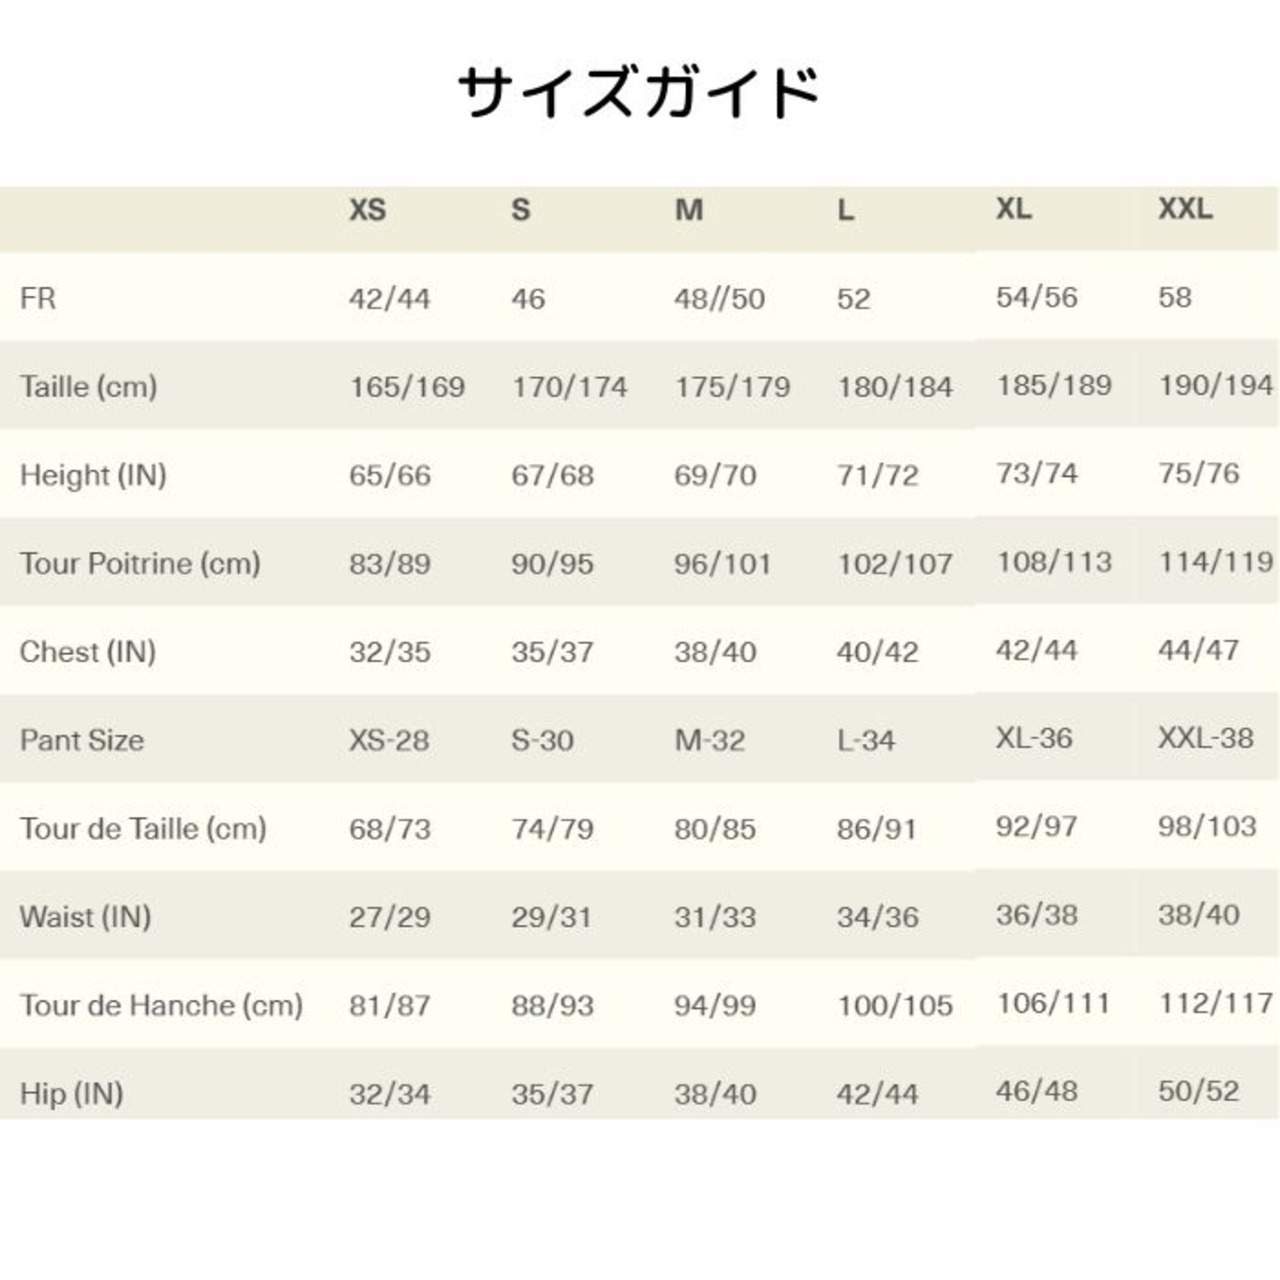1280x1280 pixels.
Task: Select the 27/29 waist value
Action: click(390, 917)
